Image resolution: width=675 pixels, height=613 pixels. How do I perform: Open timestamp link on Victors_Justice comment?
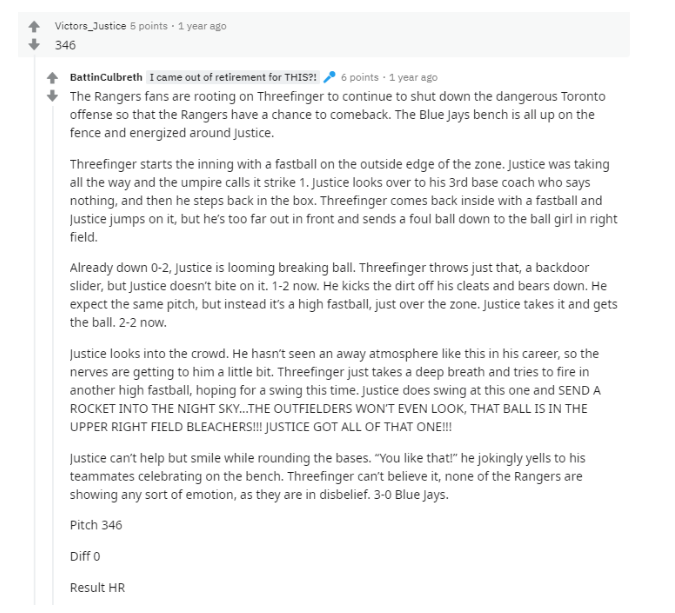pyautogui.click(x=202, y=26)
